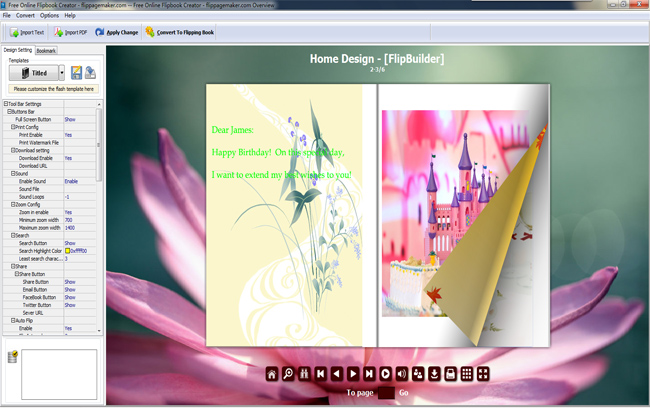650x408 pixels.
Task: Click Convert To Flipping Book button
Action: pyautogui.click(x=179, y=32)
